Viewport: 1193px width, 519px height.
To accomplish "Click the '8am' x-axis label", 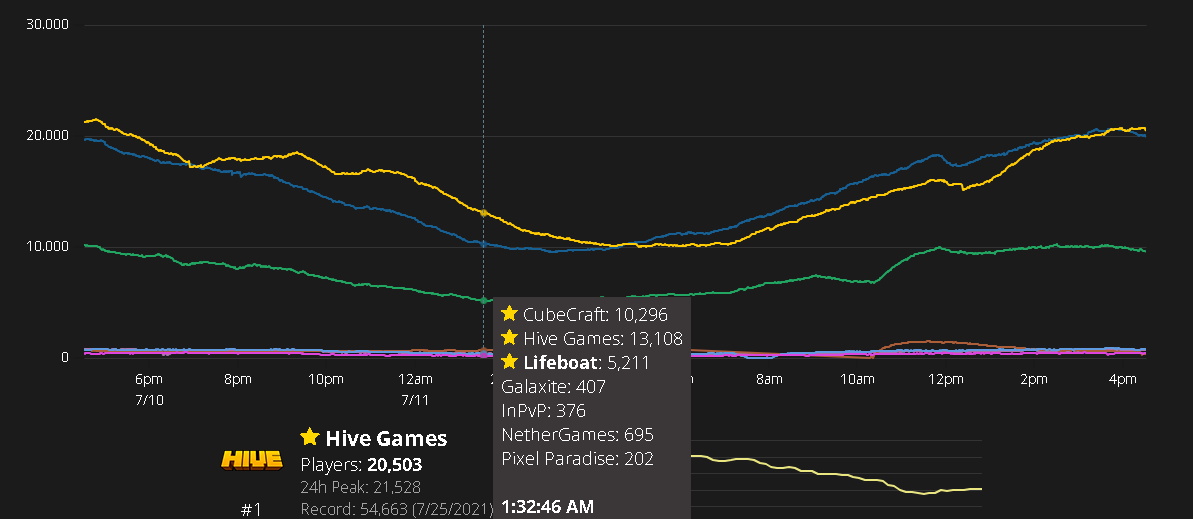I will (x=769, y=379).
